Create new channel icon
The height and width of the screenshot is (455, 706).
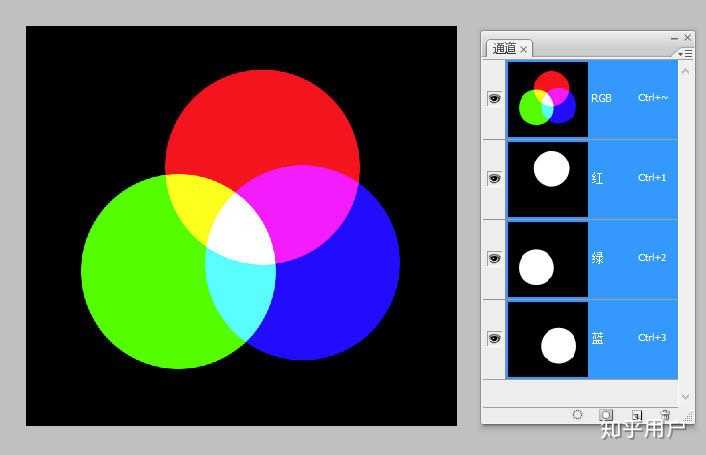[637, 414]
